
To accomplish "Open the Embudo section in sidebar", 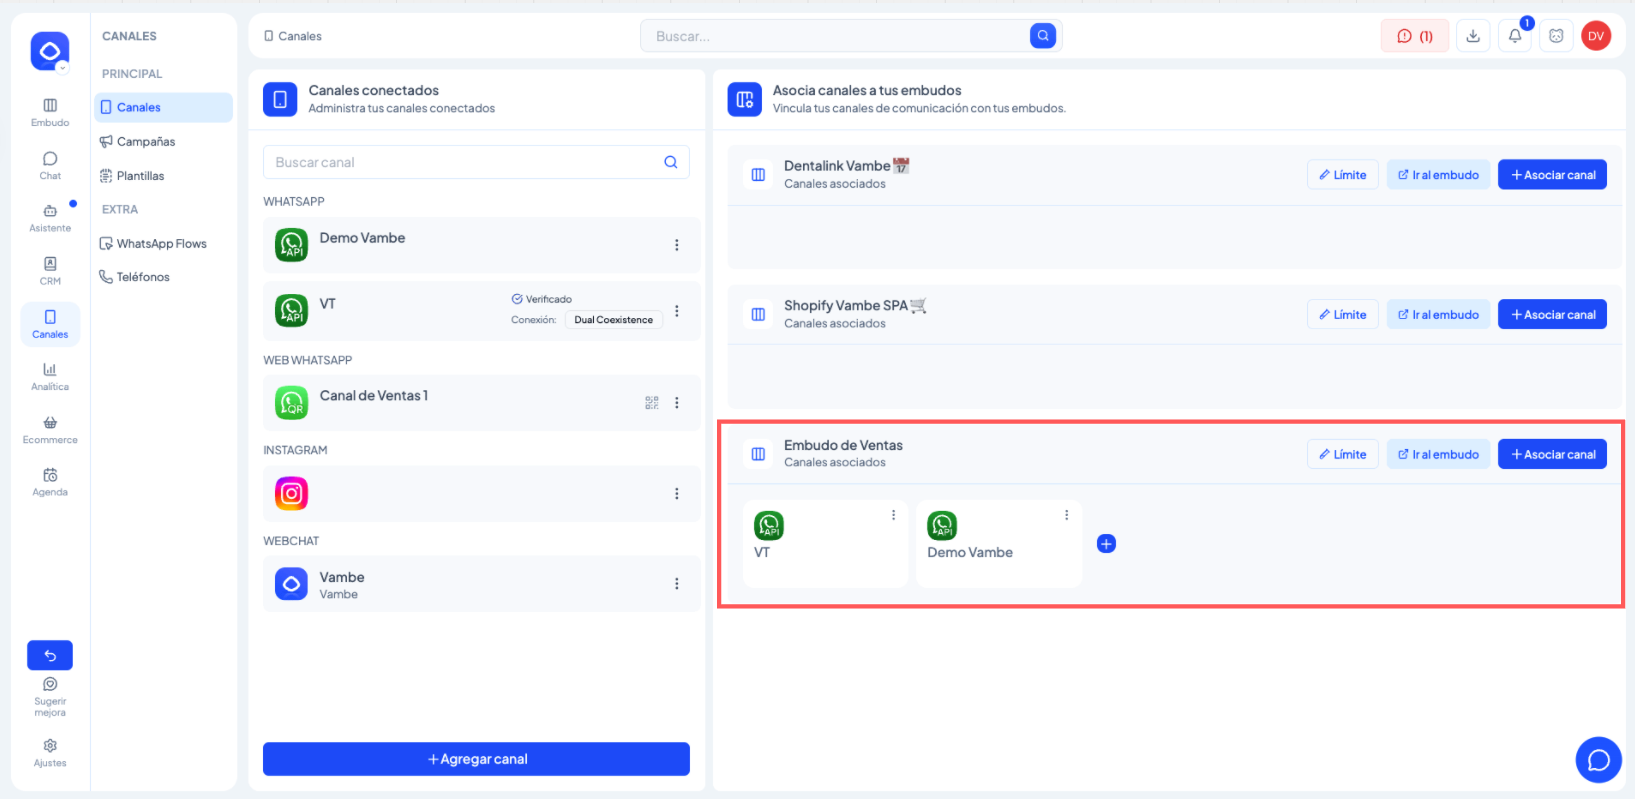I will point(50,112).
